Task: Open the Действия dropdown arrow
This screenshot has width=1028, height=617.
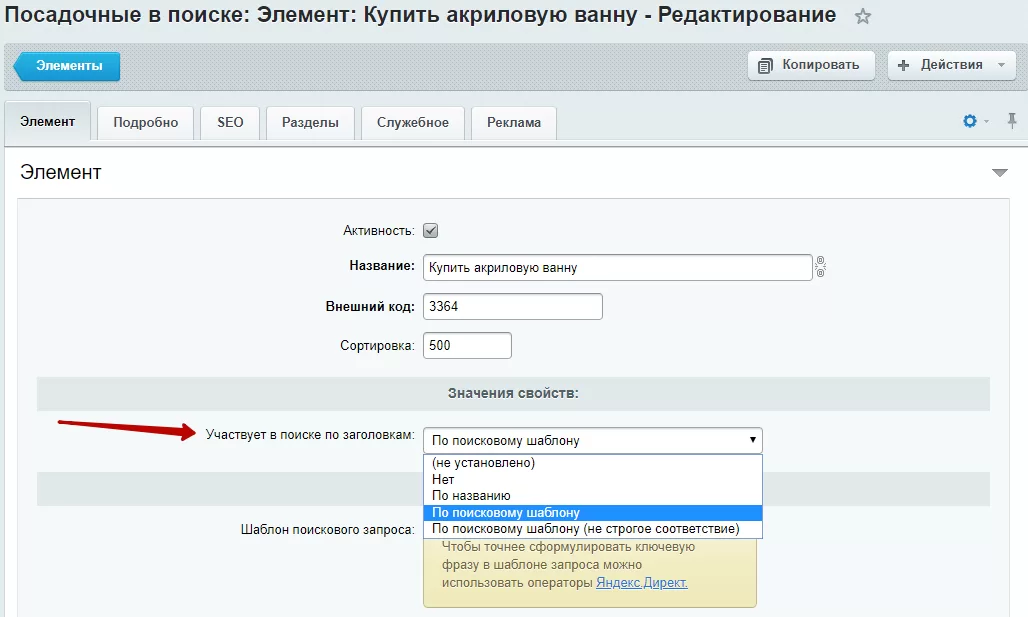Action: pyautogui.click(x=1001, y=65)
